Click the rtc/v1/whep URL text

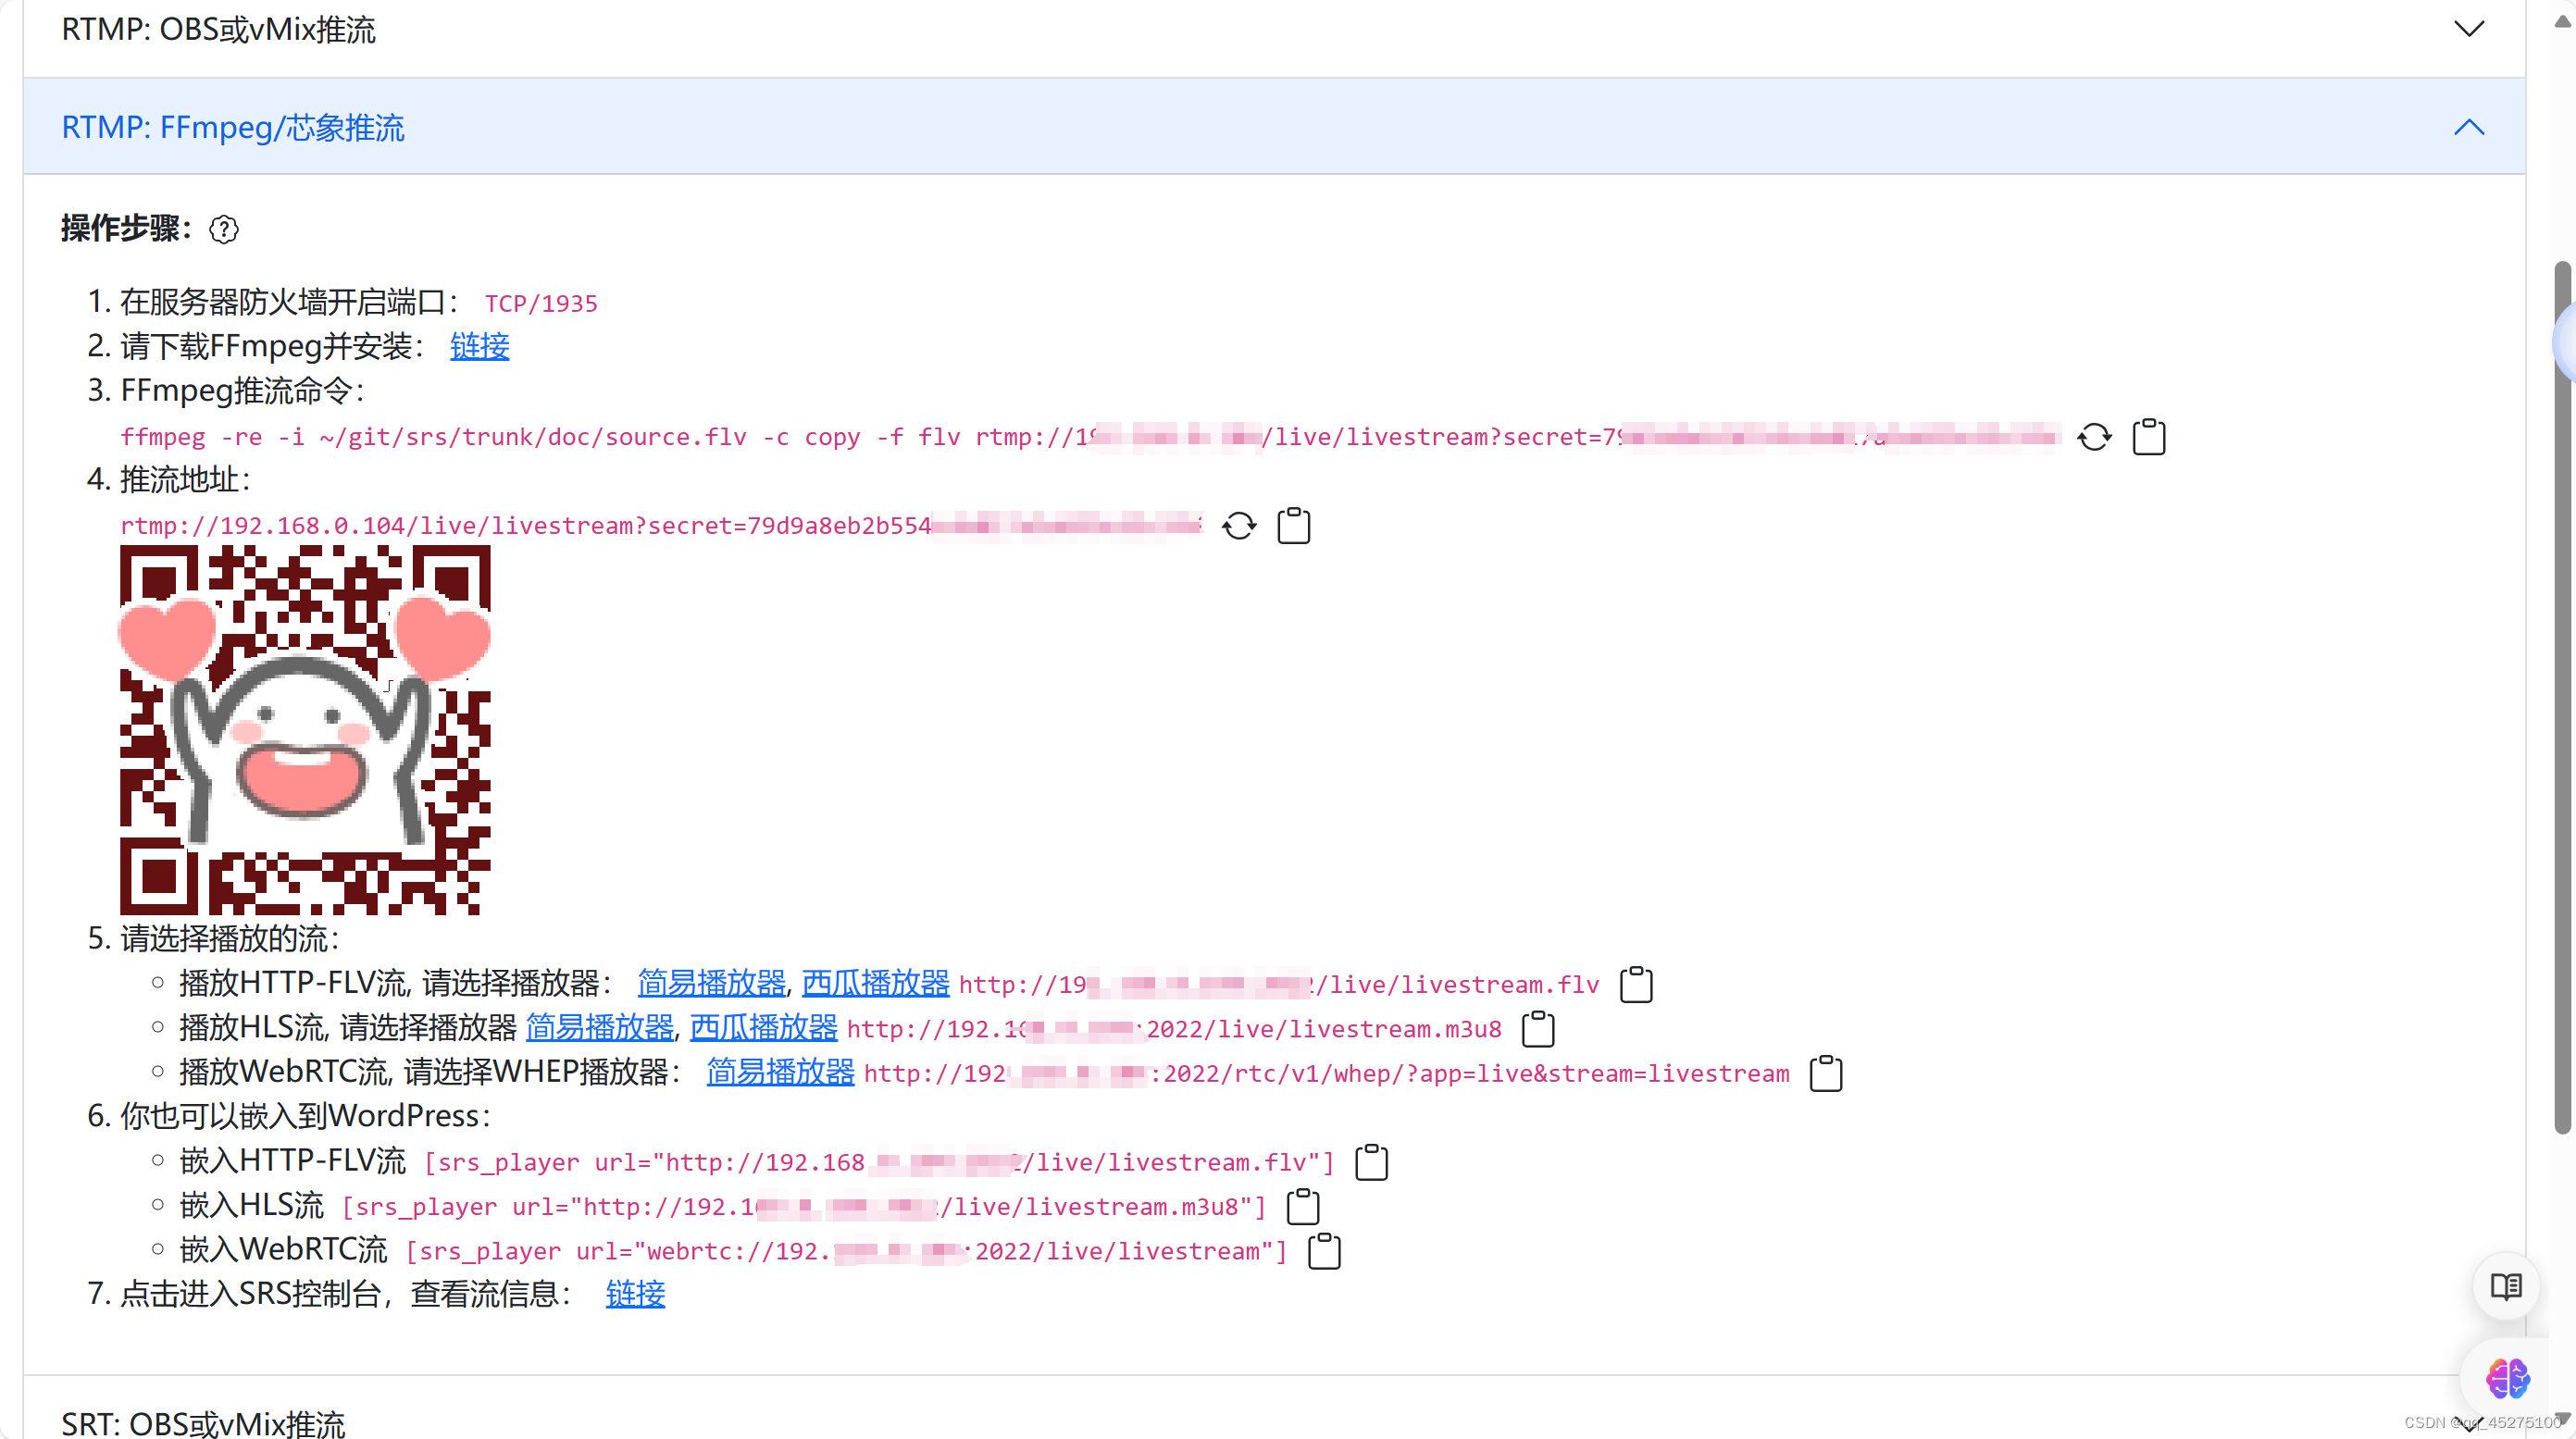pyautogui.click(x=1326, y=1074)
